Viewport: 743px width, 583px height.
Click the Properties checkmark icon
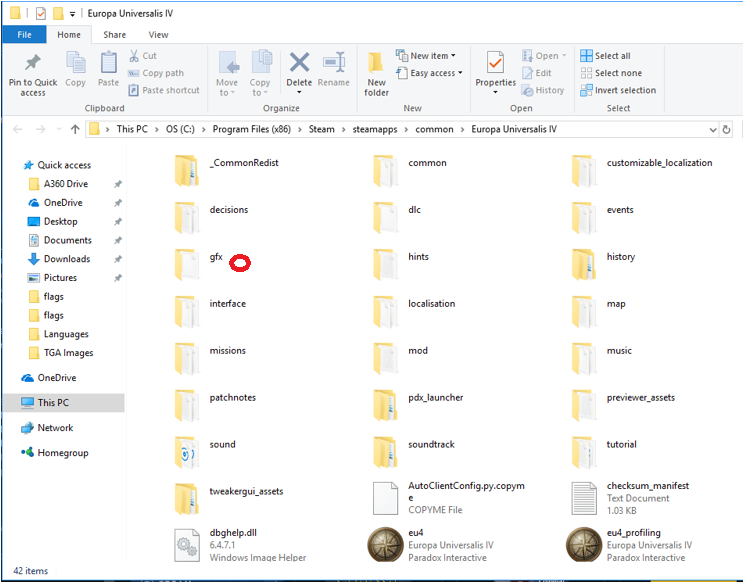click(x=495, y=63)
